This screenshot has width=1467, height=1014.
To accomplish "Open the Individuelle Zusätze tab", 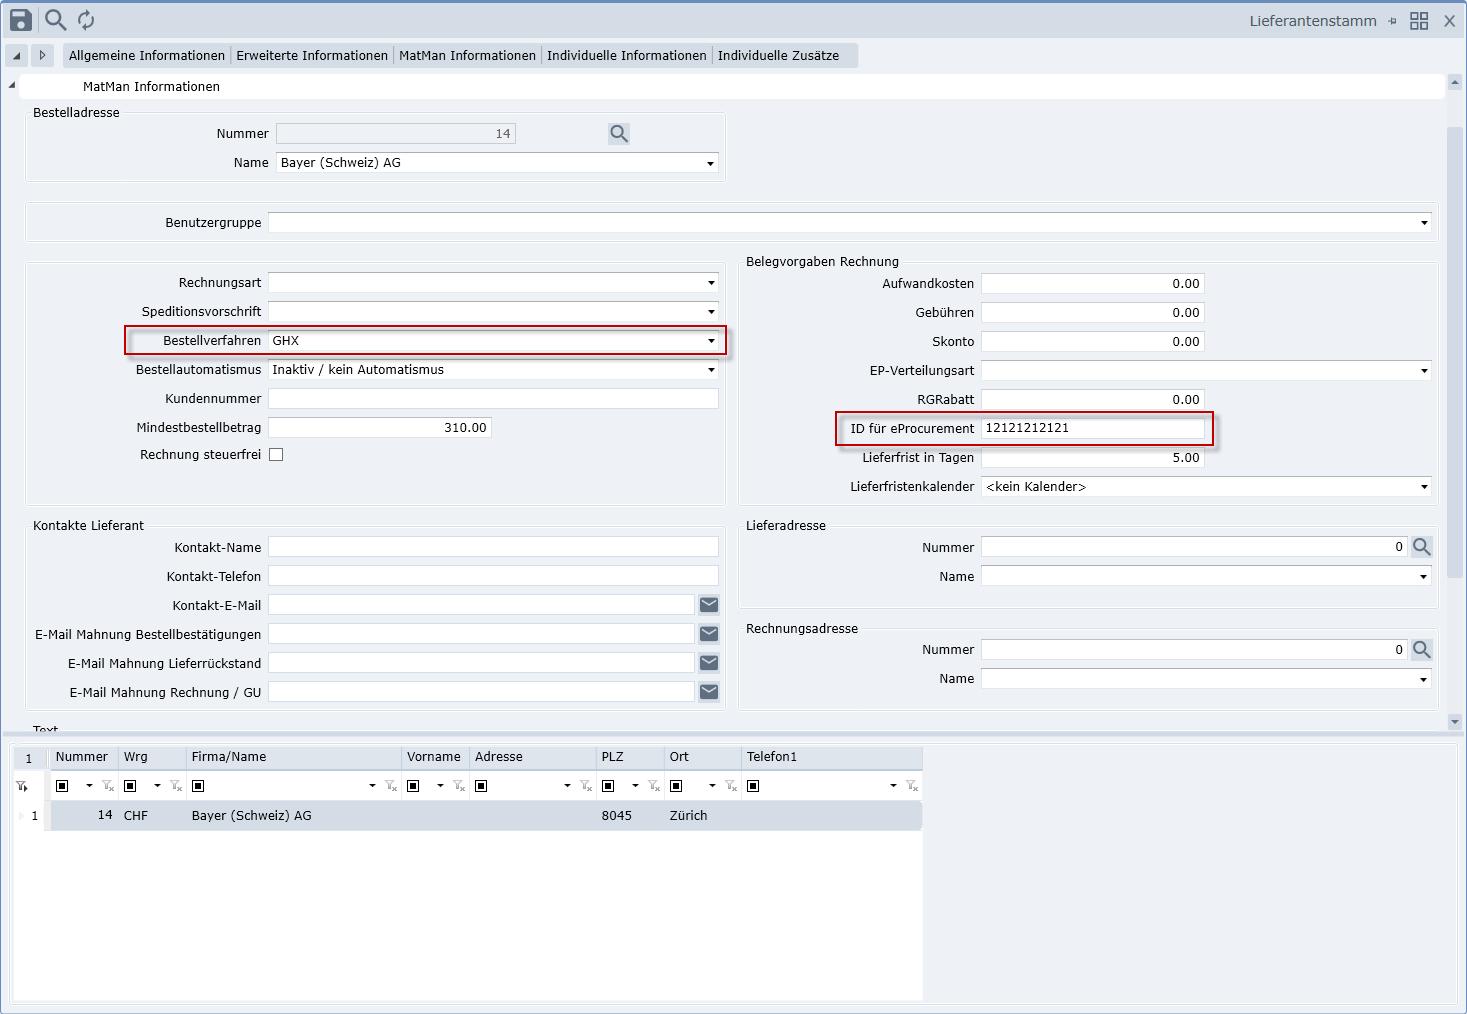I will pos(778,56).
